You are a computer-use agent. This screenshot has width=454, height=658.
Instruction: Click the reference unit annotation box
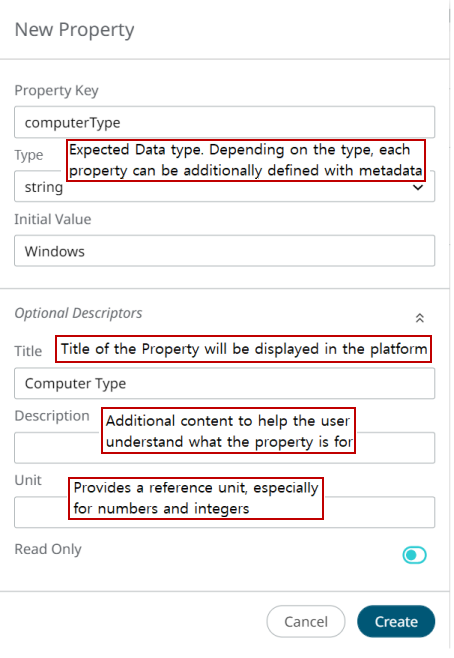tap(196, 499)
